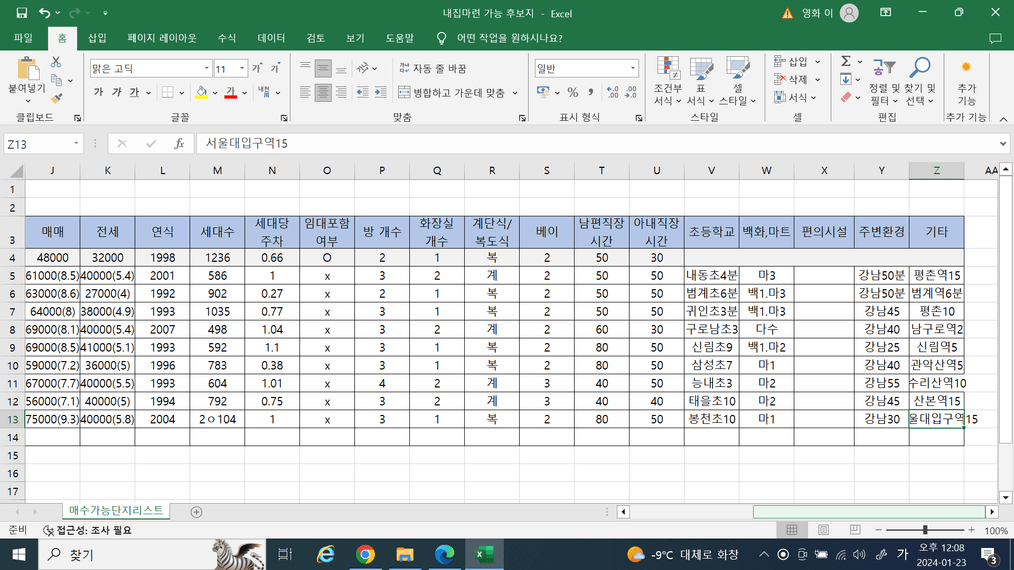Click the Tell me search (어떤 작업을 원하시나요?)

[x=509, y=38]
